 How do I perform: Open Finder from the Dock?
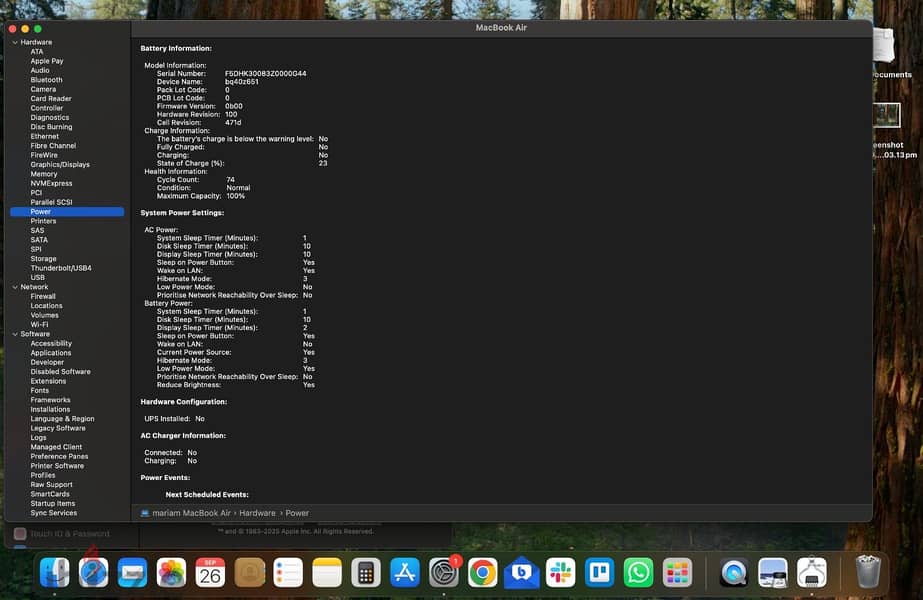pos(55,572)
